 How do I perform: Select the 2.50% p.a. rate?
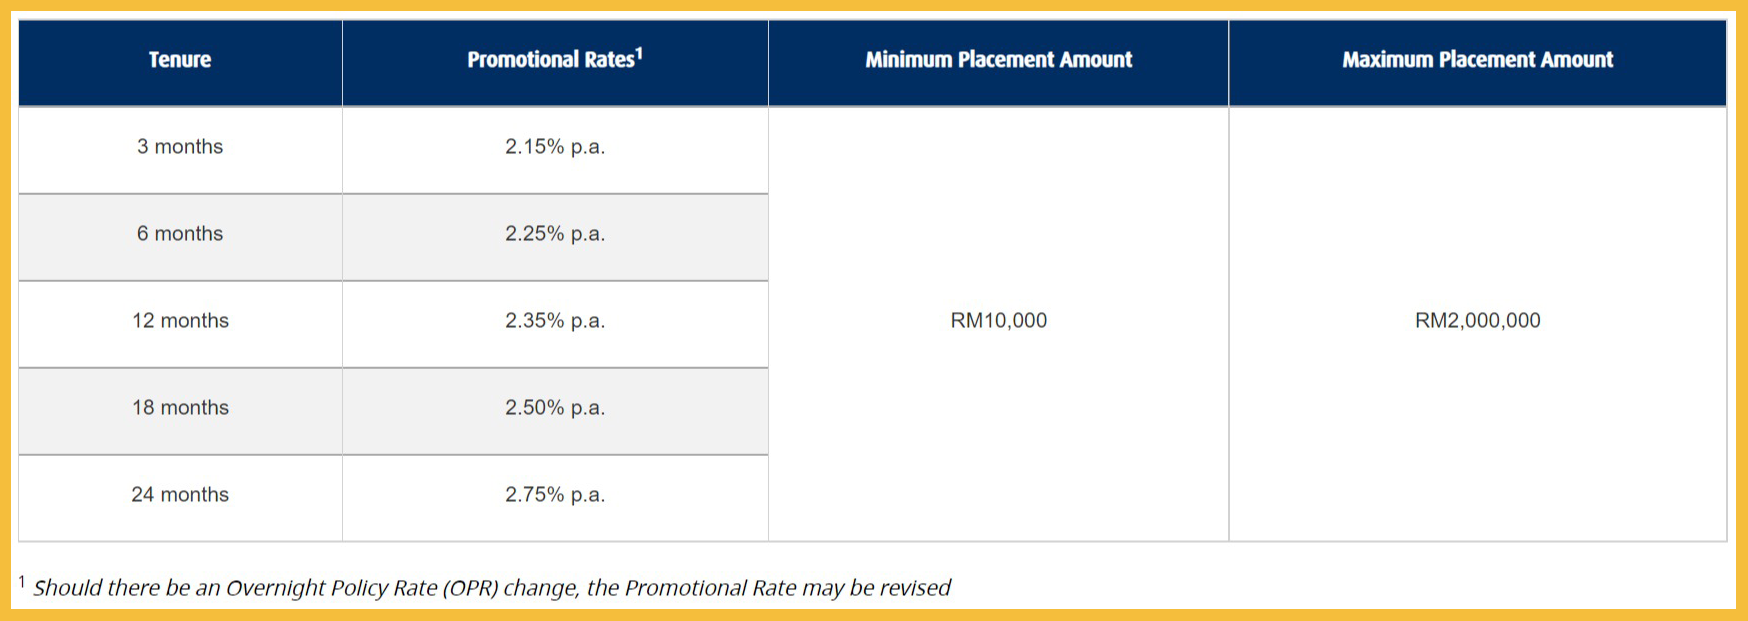(x=555, y=408)
